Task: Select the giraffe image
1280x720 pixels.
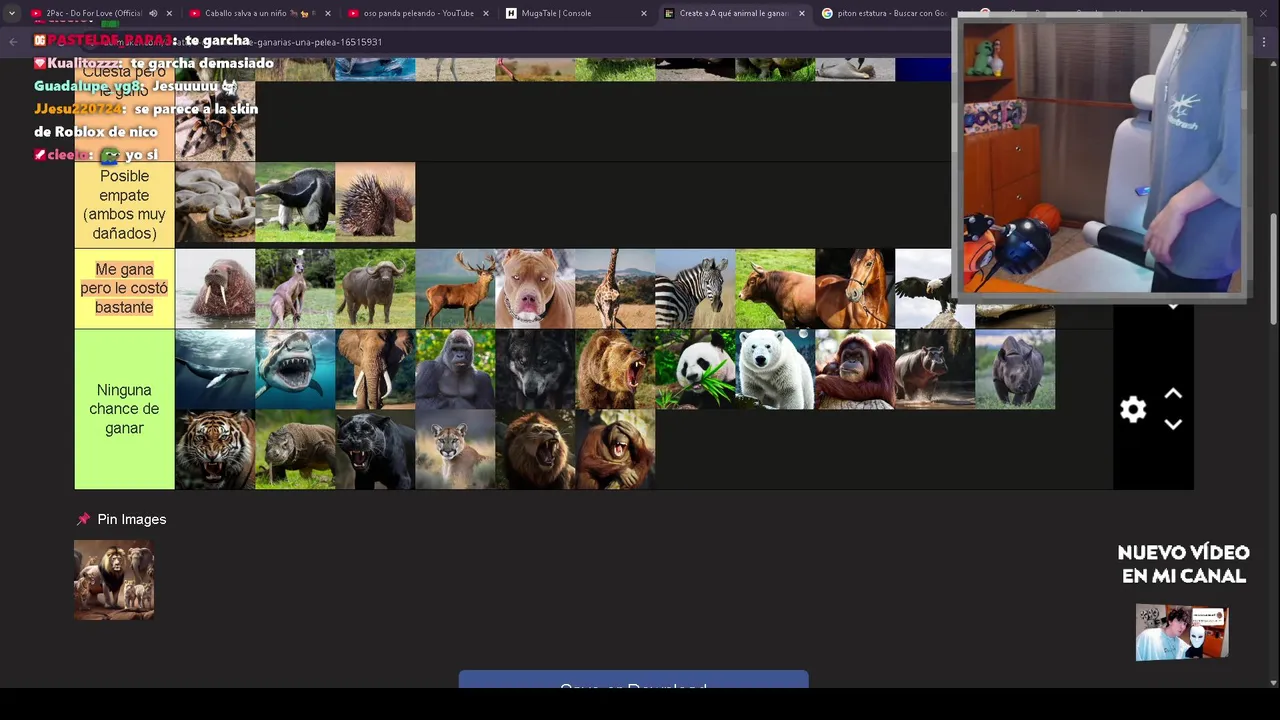Action: coord(615,288)
